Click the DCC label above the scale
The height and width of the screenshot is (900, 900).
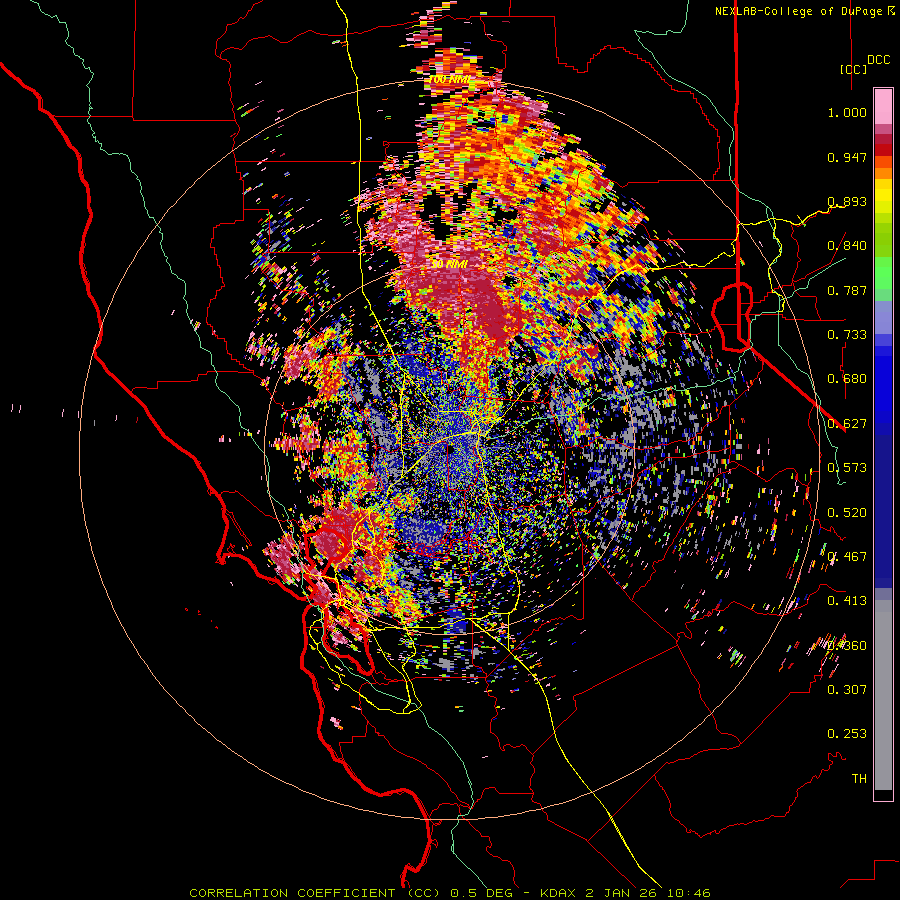(878, 60)
